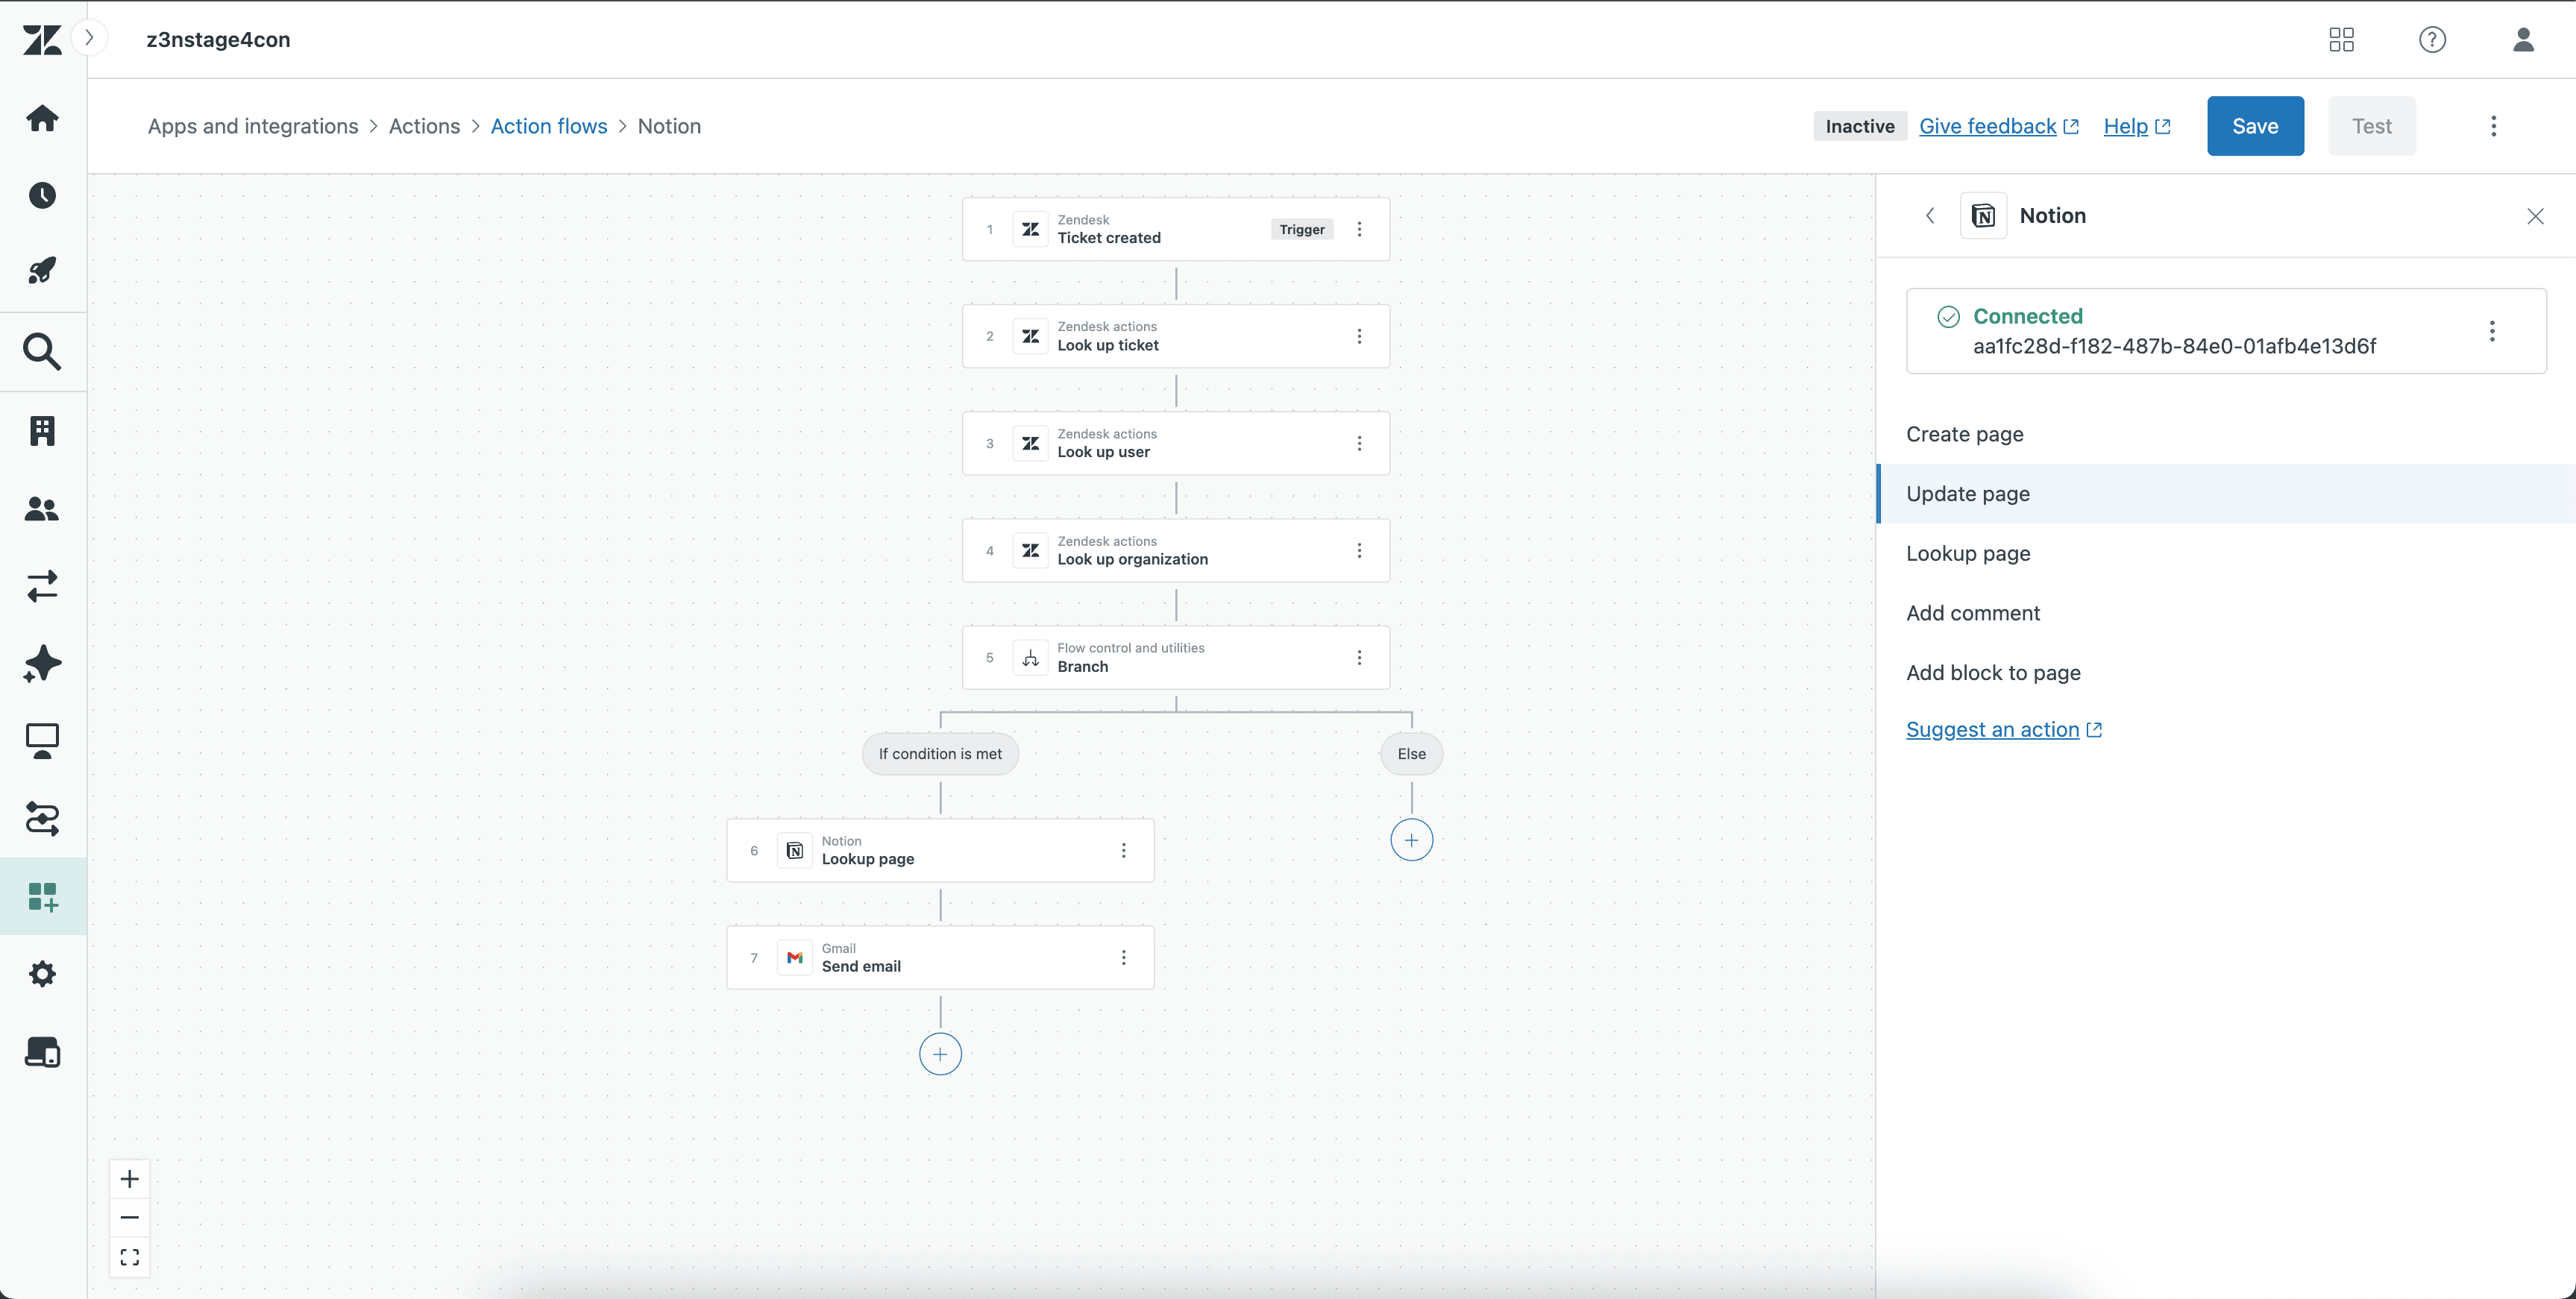Open the Notion Lookup page step options
This screenshot has height=1299, width=2576.
click(1123, 850)
